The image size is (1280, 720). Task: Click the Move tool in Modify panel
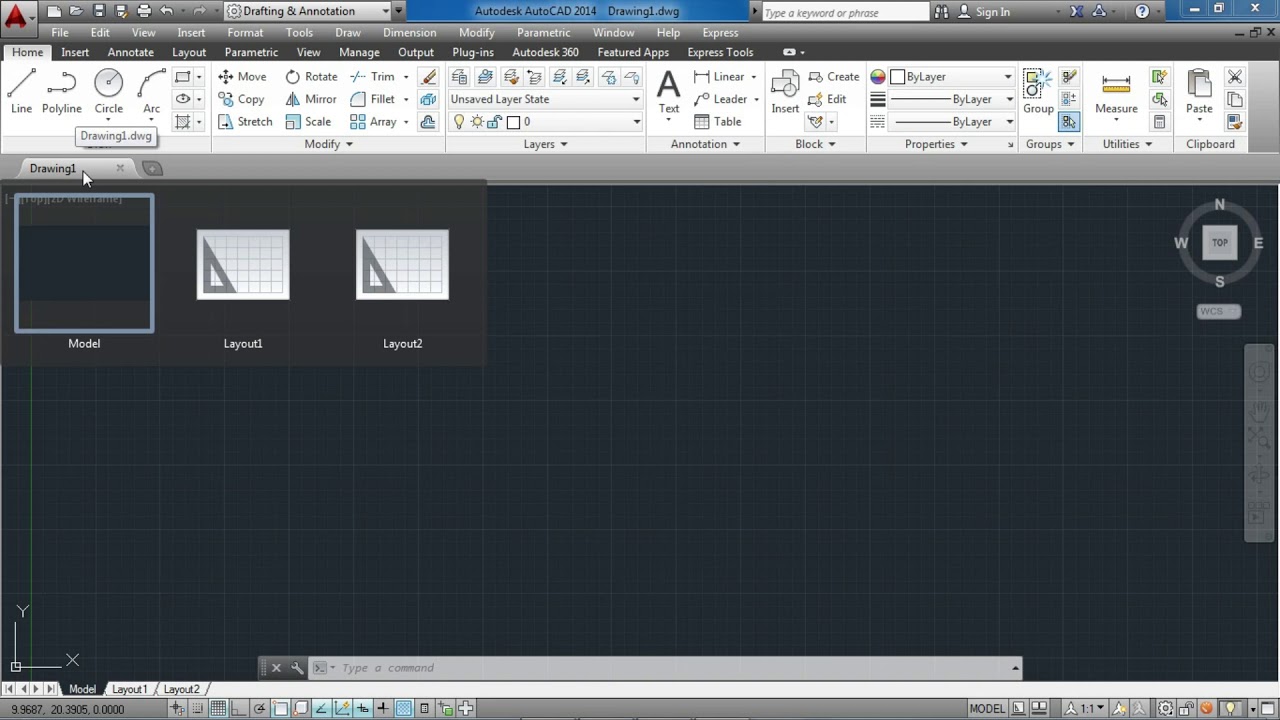(242, 77)
